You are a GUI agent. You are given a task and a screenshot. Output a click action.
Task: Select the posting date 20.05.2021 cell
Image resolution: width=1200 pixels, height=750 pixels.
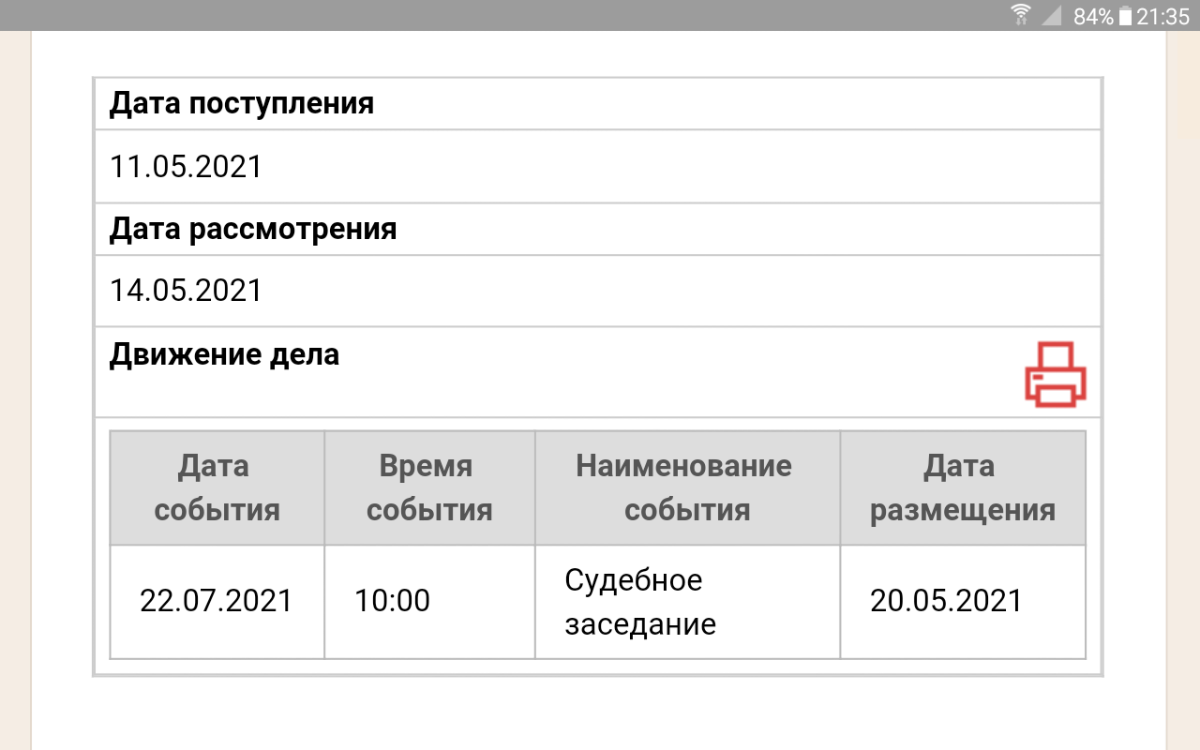point(963,601)
